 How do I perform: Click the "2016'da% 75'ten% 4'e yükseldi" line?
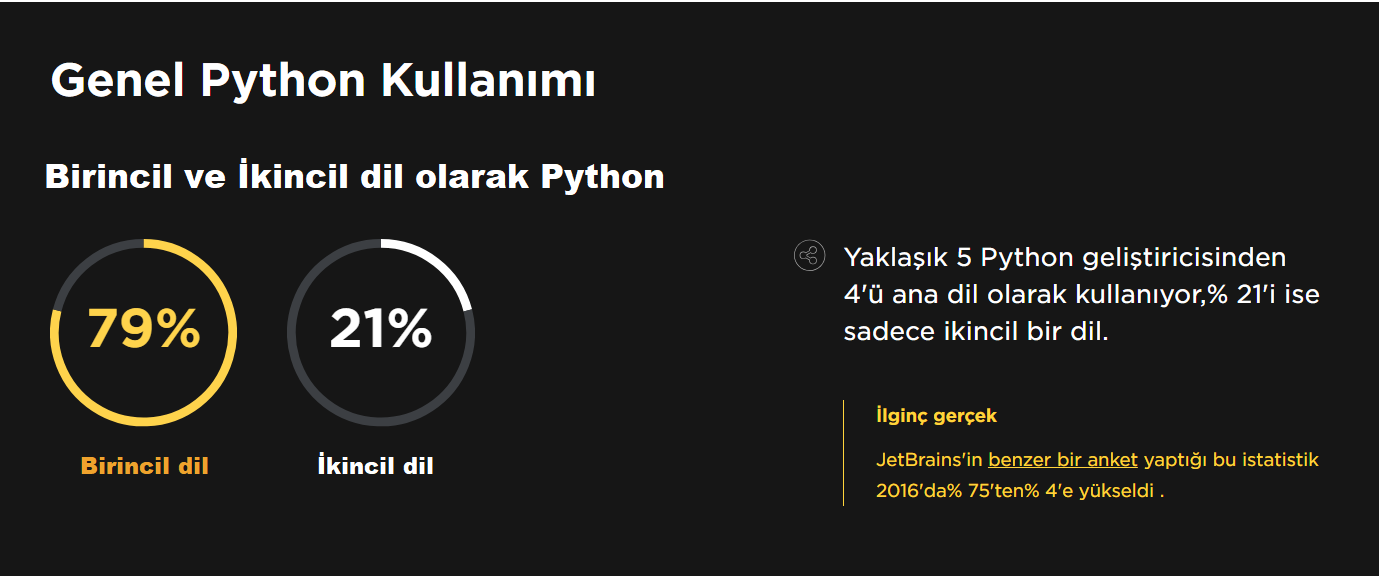(x=1015, y=492)
